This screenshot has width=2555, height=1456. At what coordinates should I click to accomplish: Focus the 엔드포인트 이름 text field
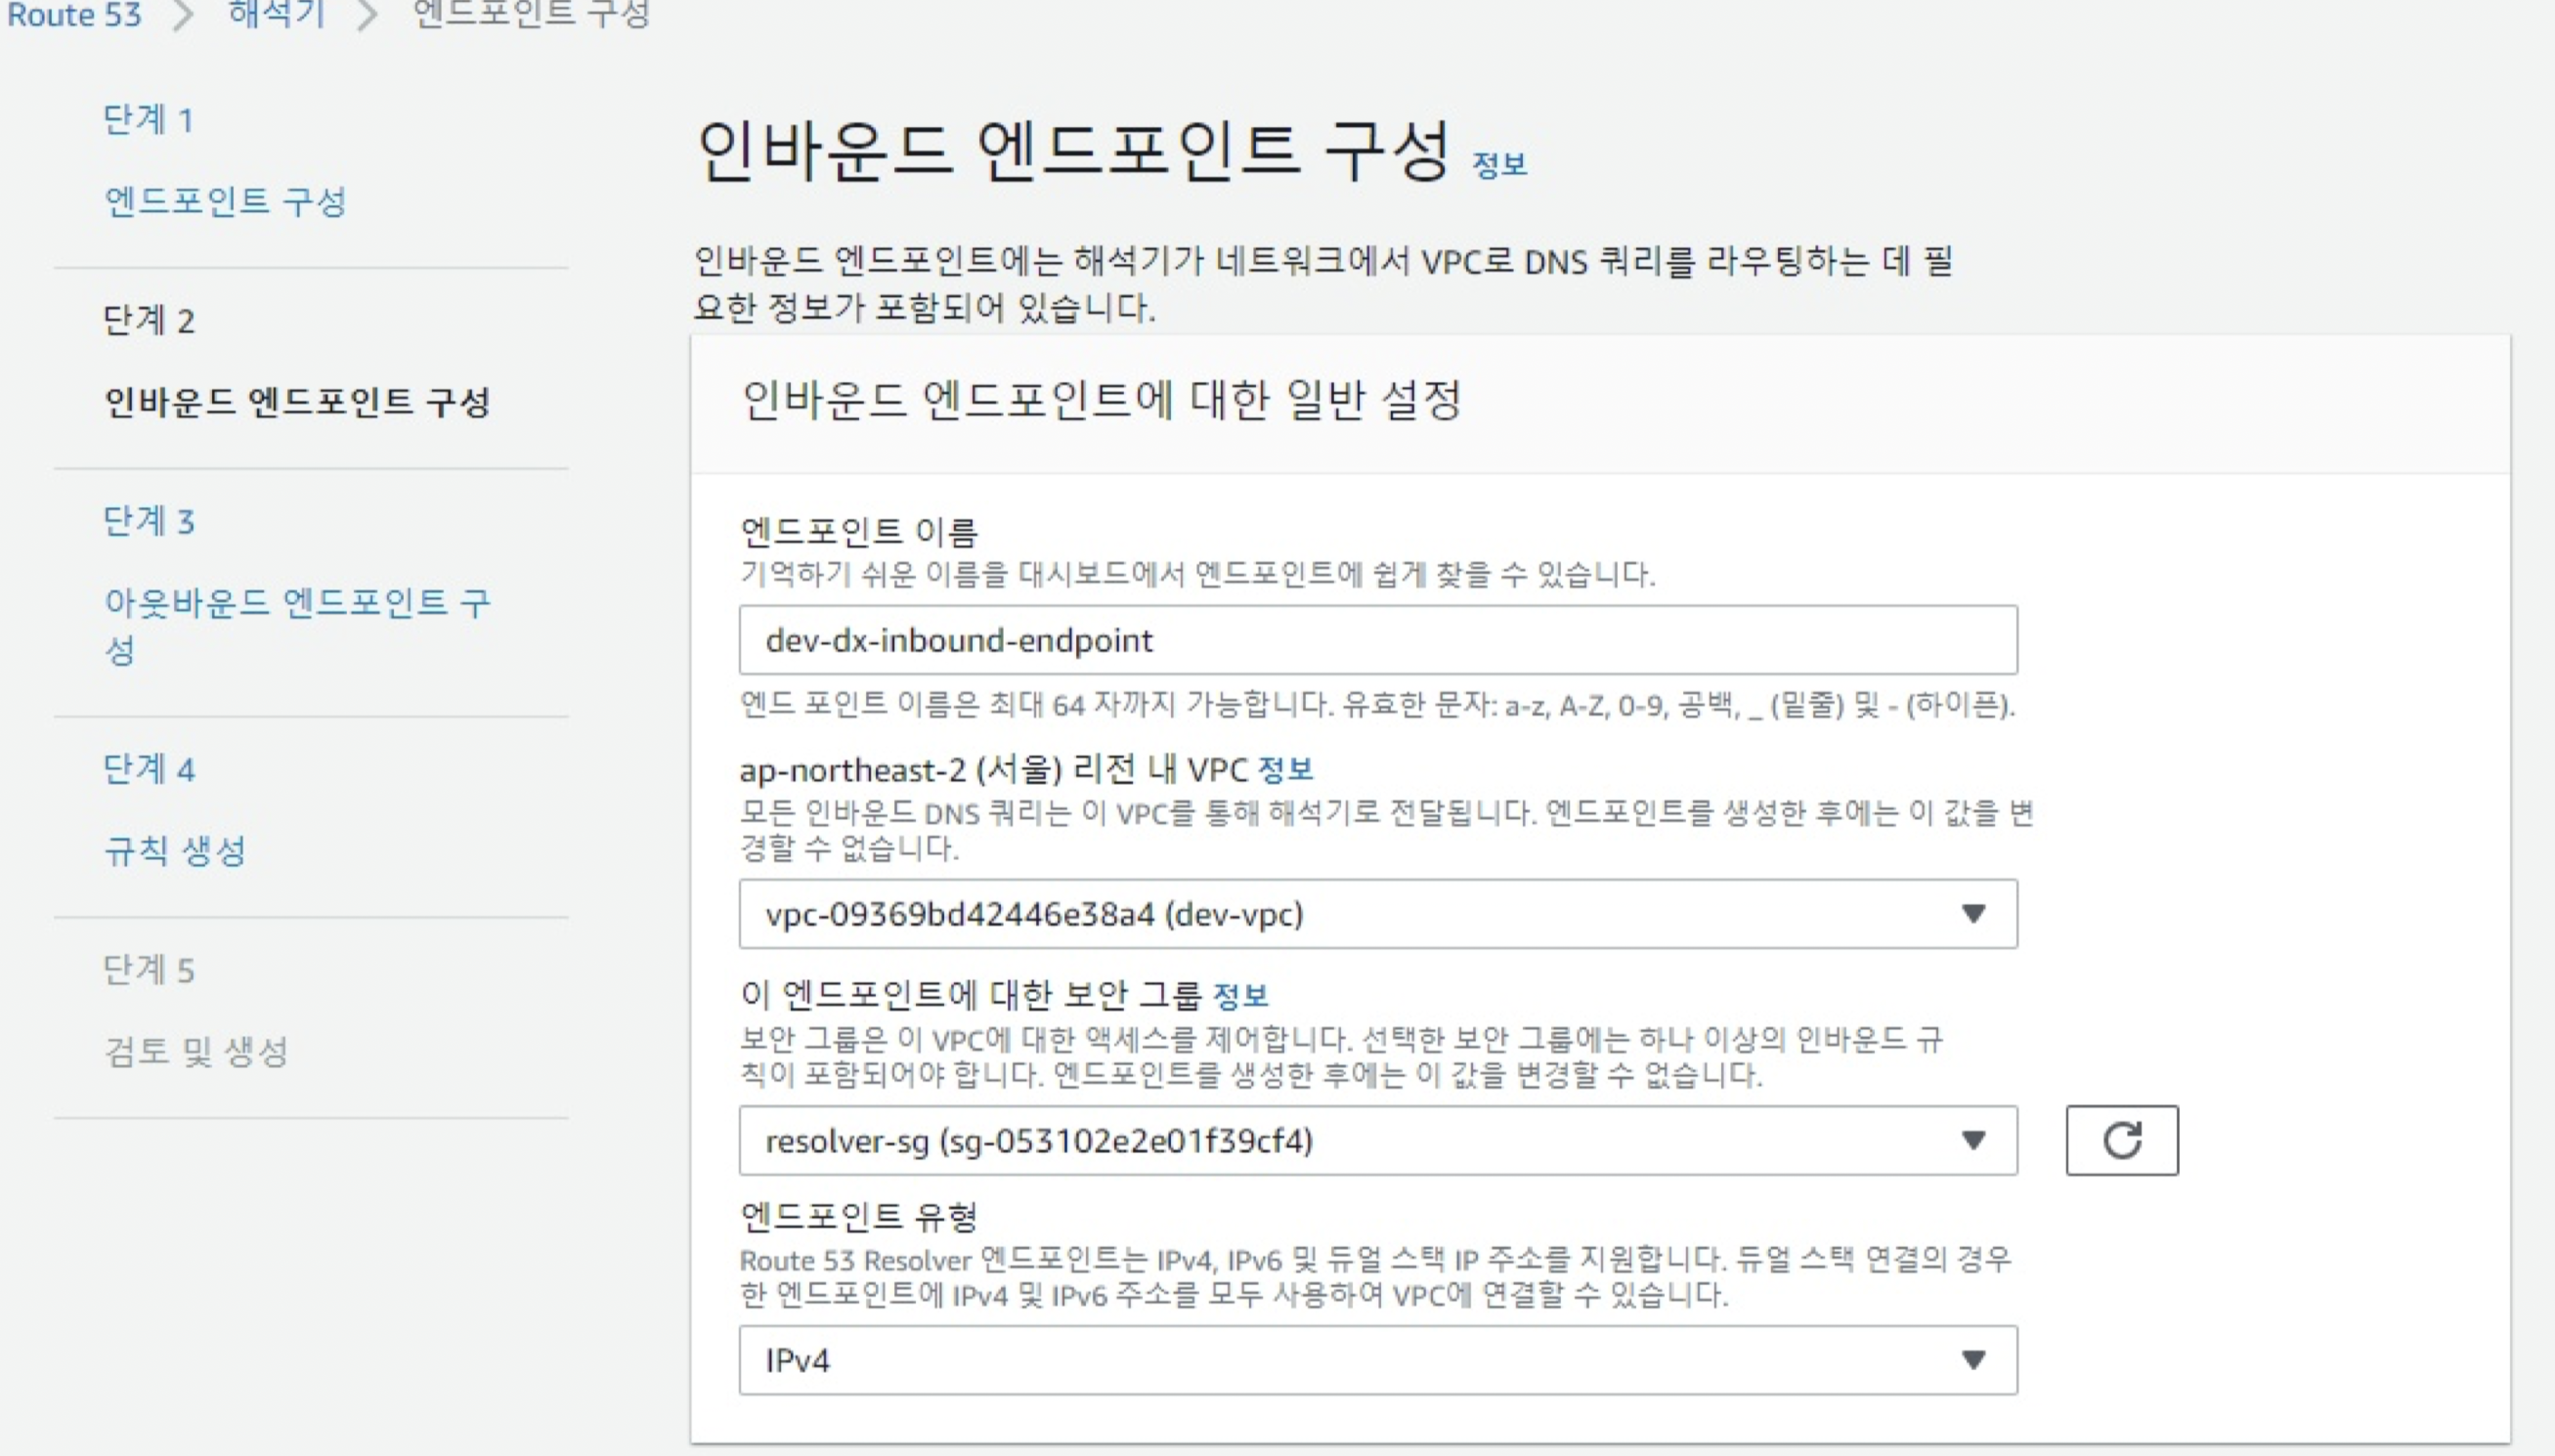1377,639
